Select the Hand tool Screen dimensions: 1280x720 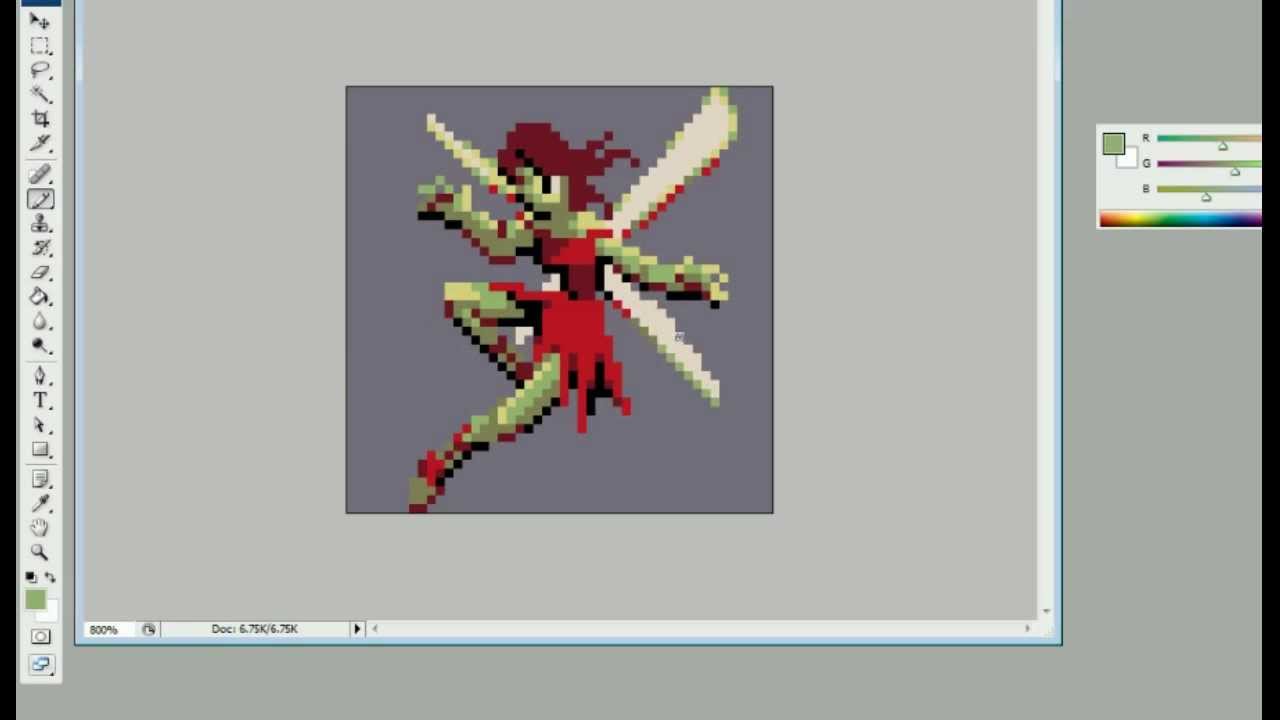pos(40,527)
